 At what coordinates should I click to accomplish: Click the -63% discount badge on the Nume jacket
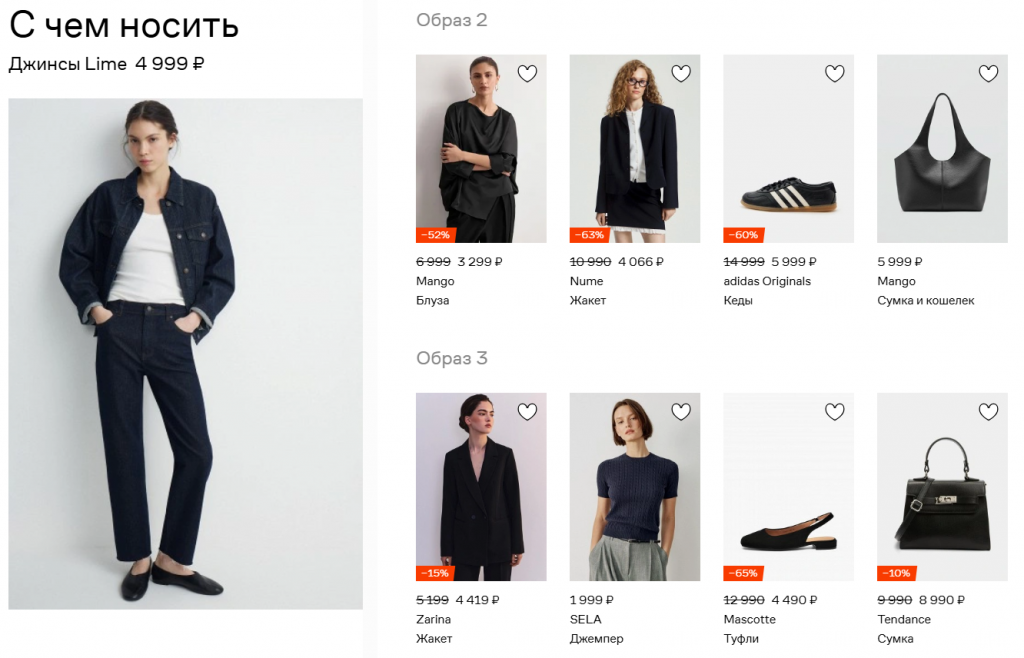(589, 235)
